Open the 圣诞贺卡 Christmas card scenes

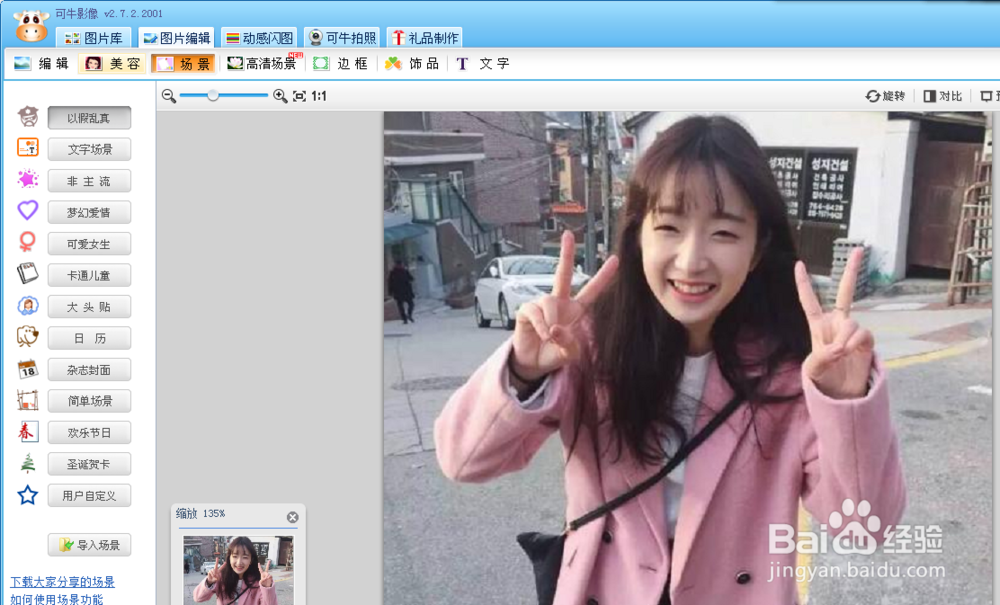[x=89, y=463]
